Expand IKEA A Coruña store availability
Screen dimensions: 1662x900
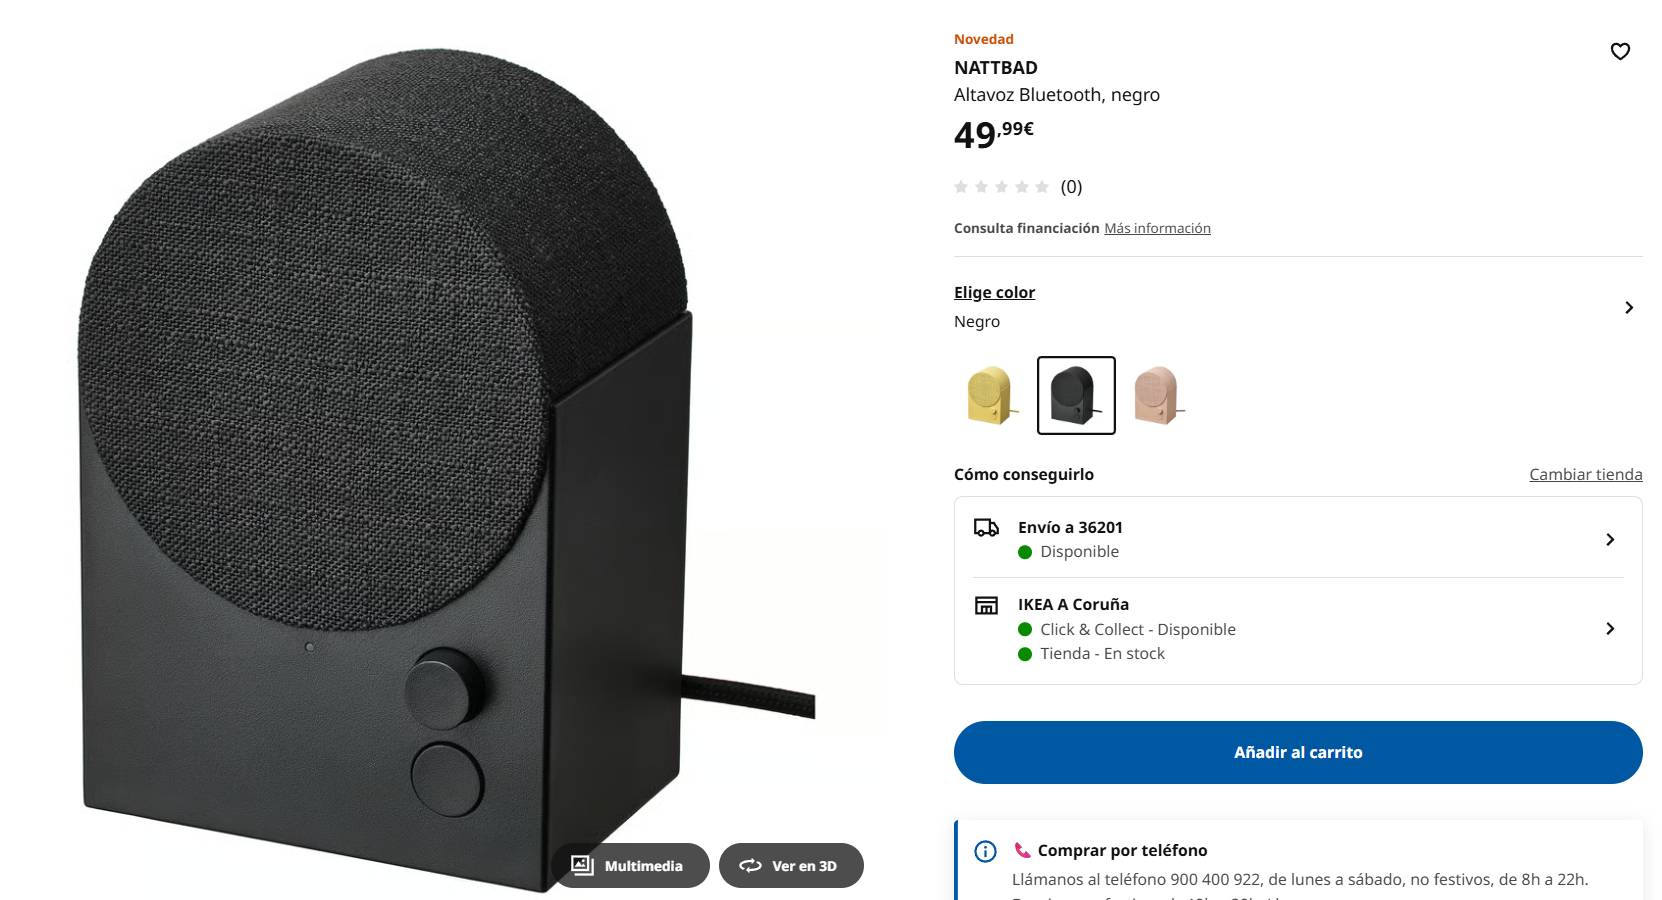pyautogui.click(x=1298, y=629)
